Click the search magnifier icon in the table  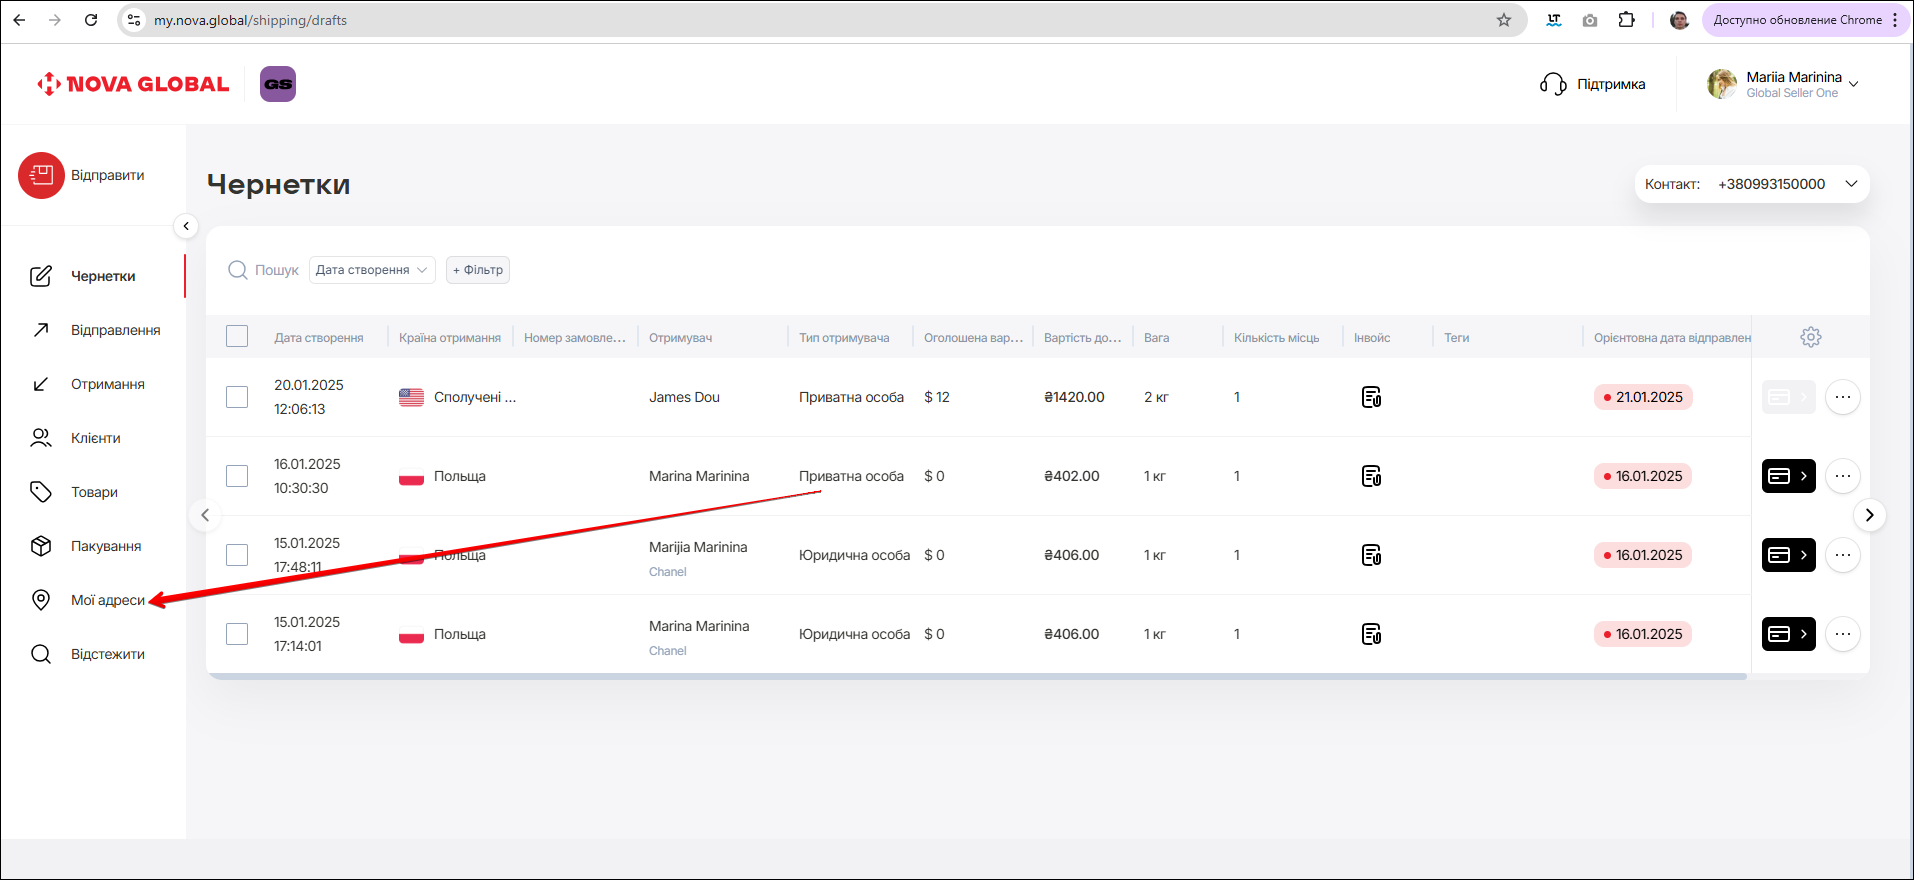[238, 270]
